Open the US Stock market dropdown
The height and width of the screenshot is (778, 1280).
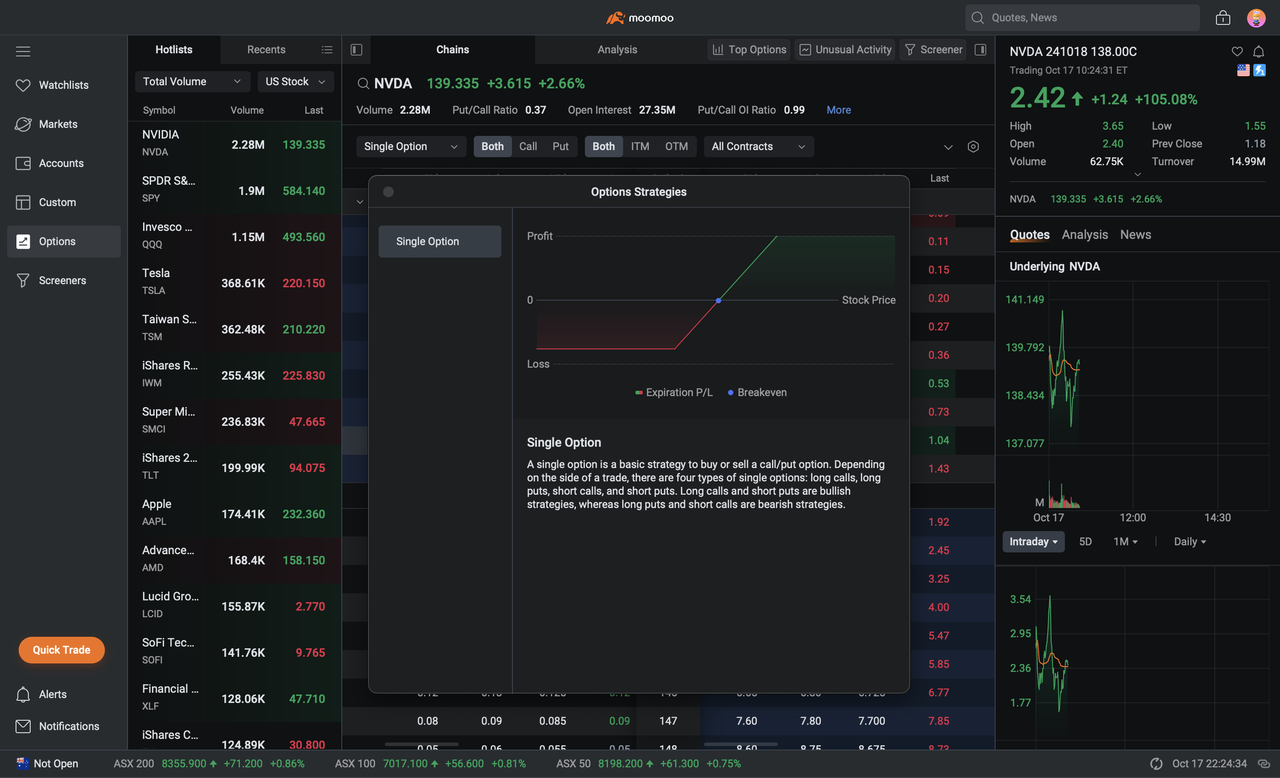pyautogui.click(x=295, y=82)
